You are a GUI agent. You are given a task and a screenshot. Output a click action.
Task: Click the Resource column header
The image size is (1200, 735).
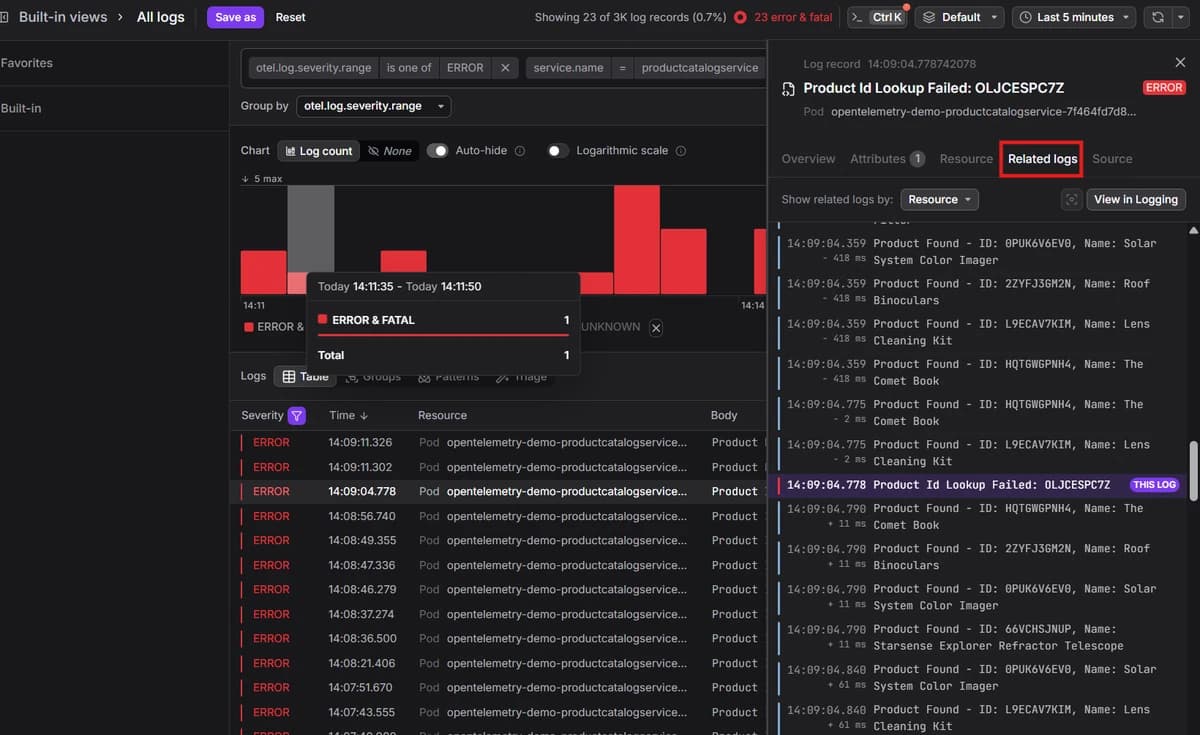pos(442,416)
